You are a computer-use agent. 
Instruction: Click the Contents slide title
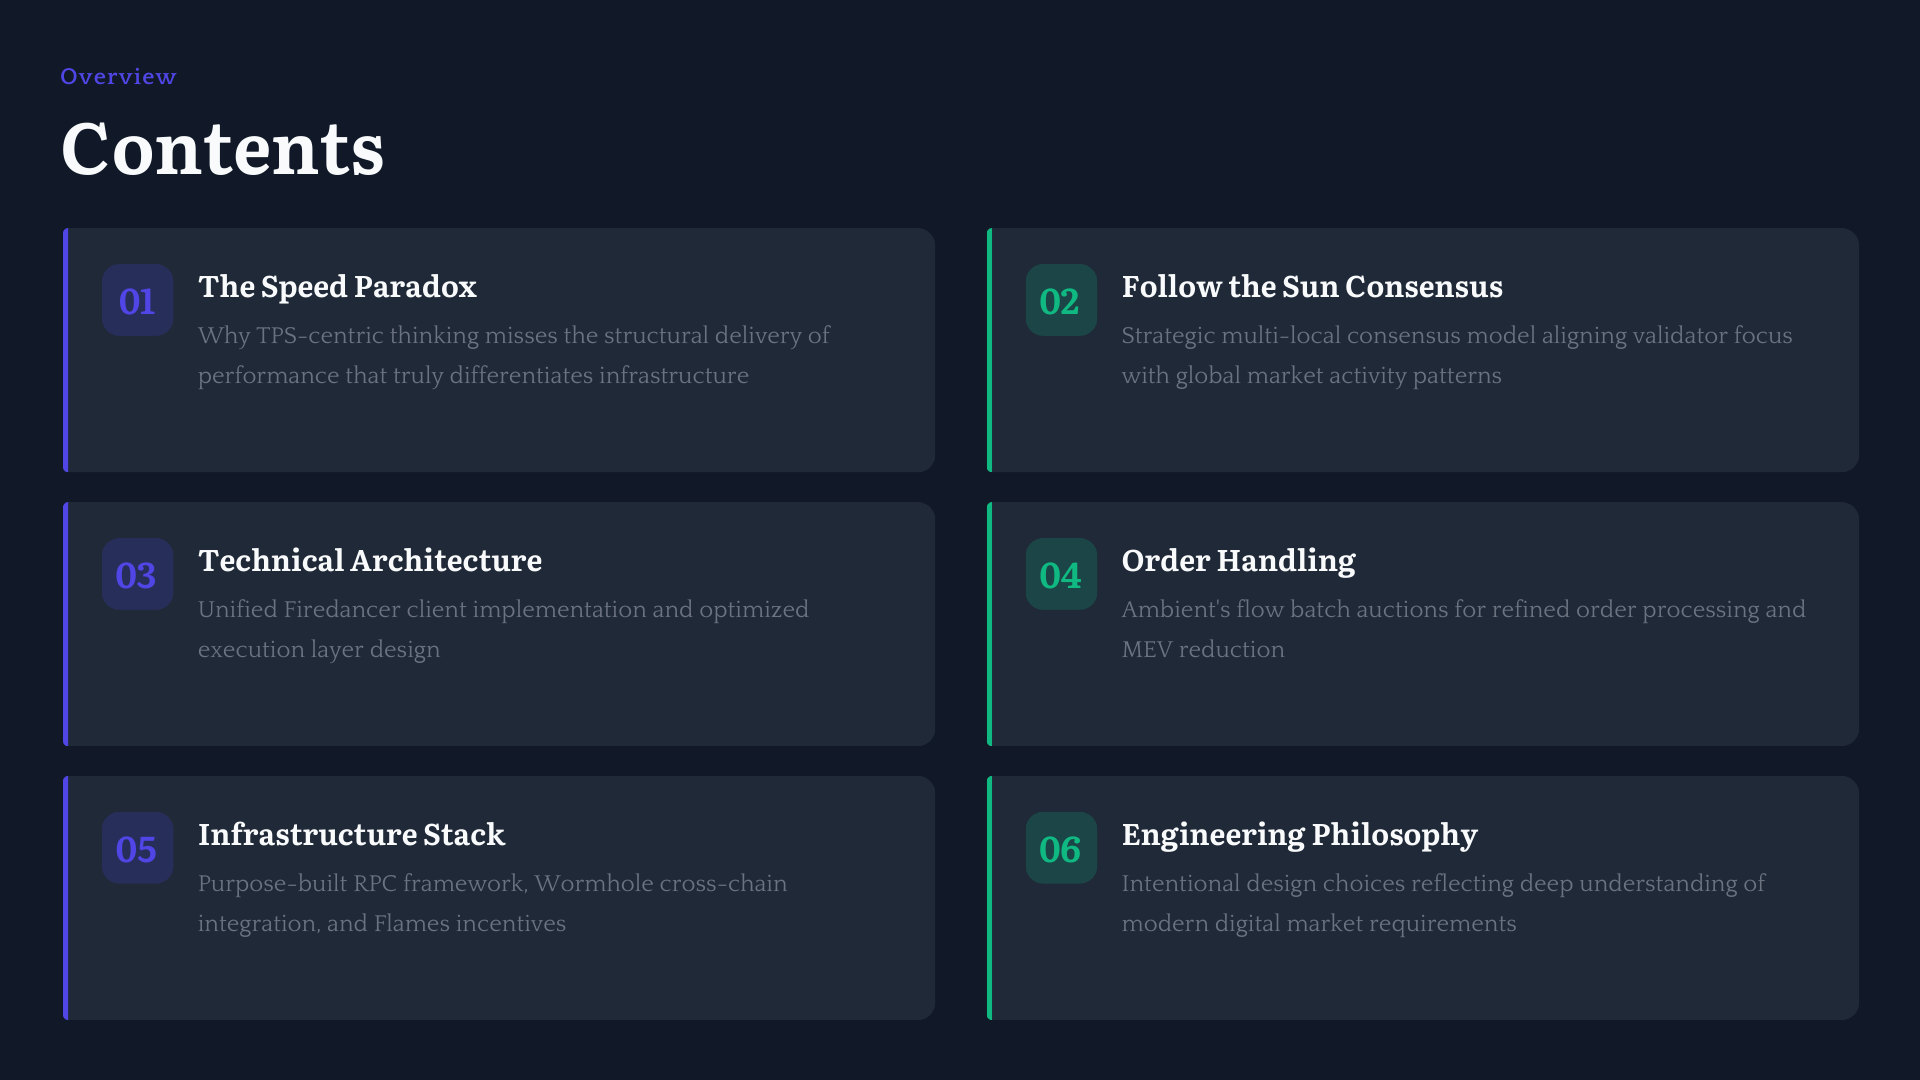pyautogui.click(x=222, y=149)
